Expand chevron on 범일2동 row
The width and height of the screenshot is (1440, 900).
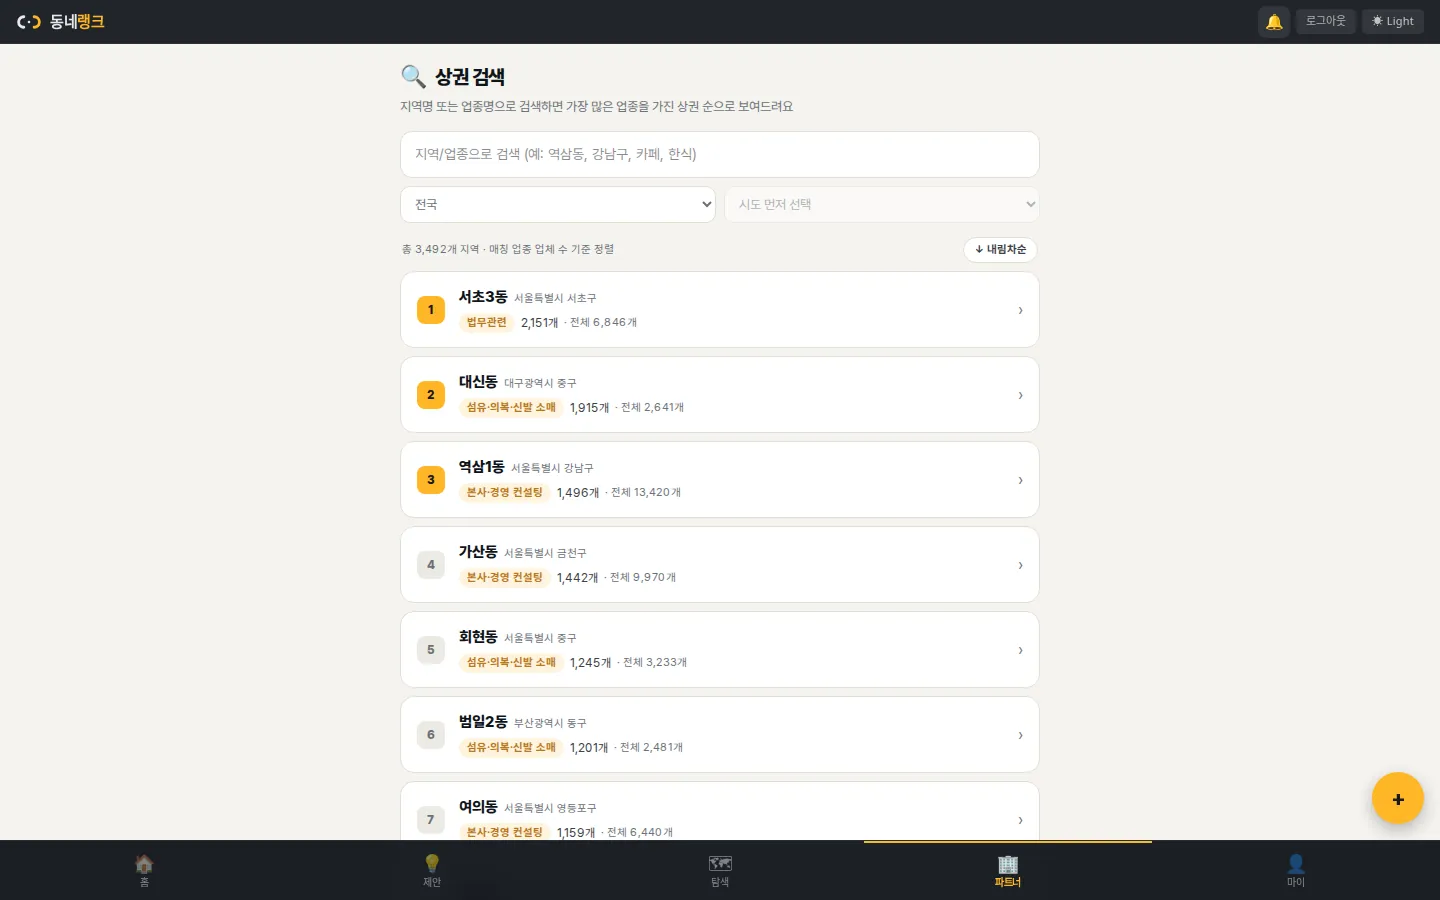point(1020,735)
